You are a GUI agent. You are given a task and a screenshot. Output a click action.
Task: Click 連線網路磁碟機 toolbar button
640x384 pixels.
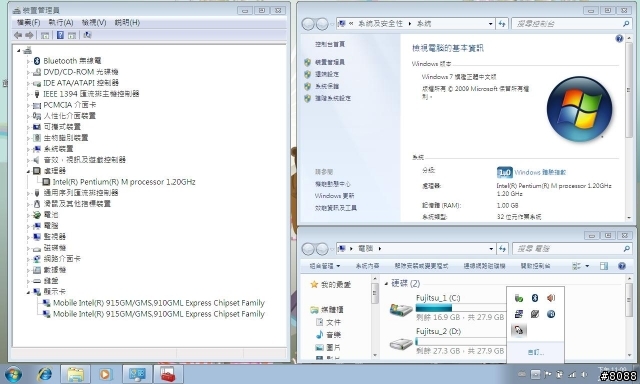(x=484, y=266)
